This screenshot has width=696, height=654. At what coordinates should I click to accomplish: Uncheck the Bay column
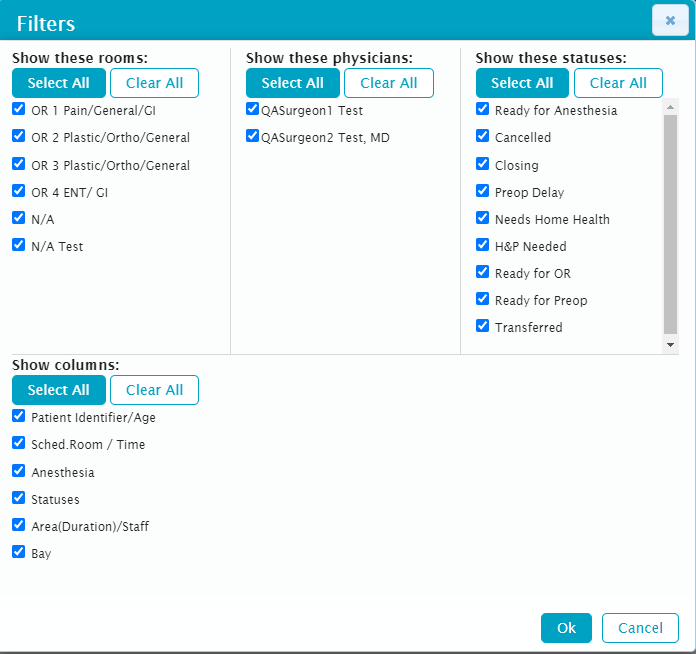(x=19, y=552)
